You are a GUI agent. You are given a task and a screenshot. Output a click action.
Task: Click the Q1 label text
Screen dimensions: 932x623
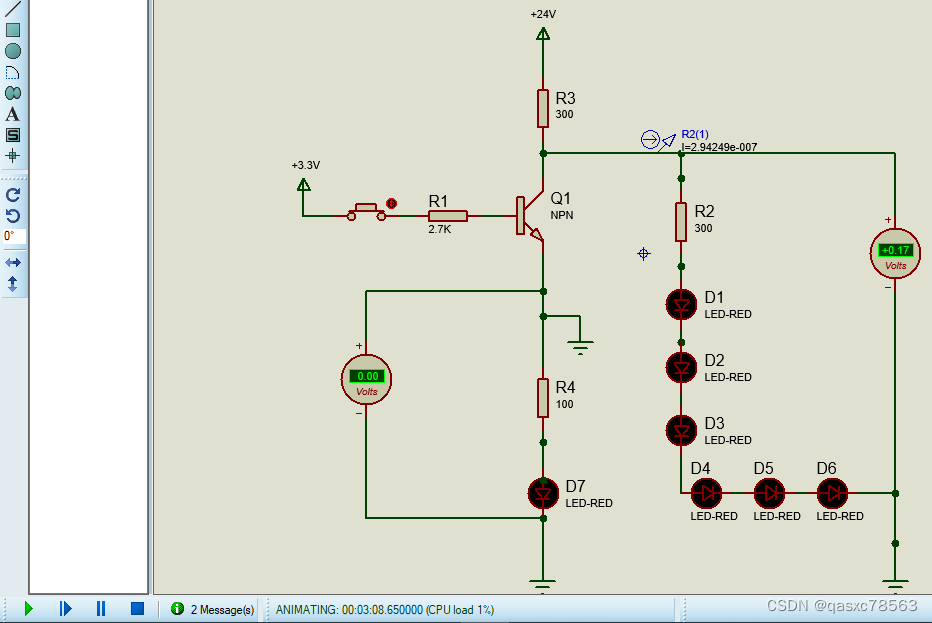coord(561,198)
